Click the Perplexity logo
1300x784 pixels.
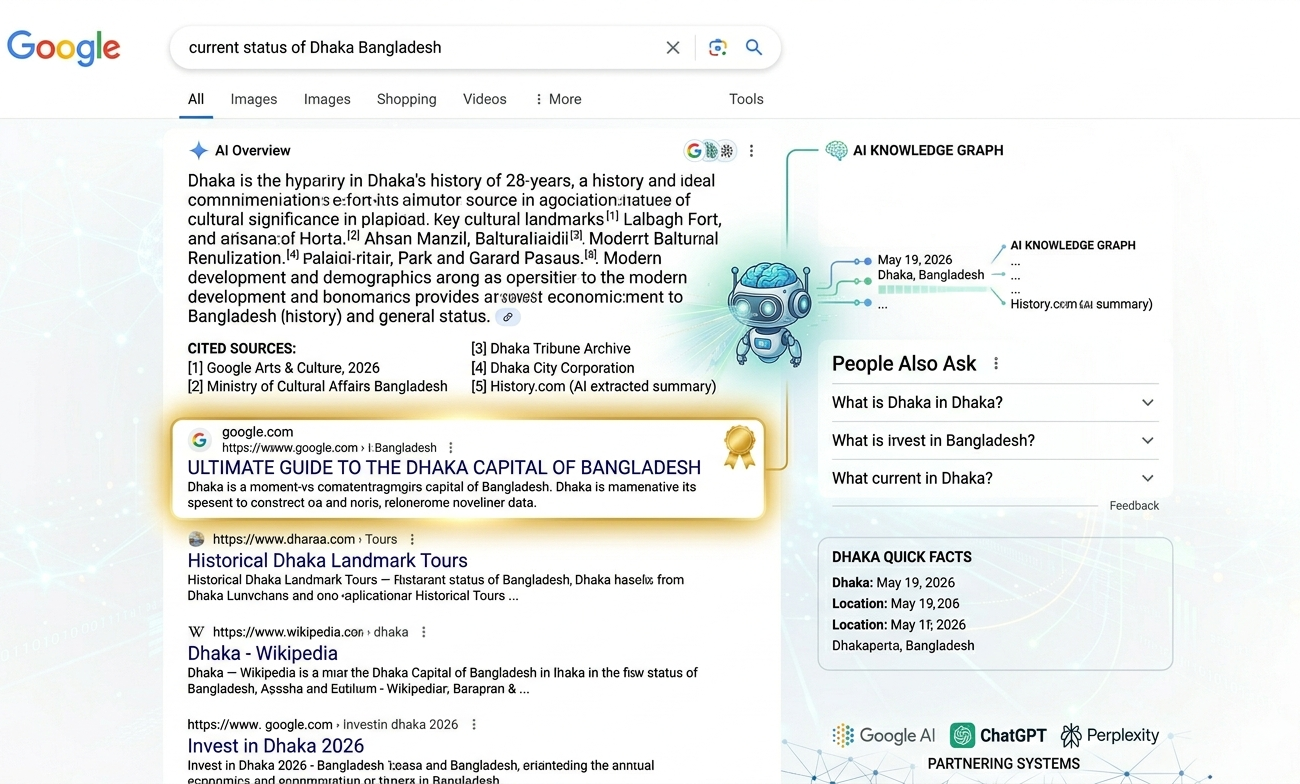[1110, 736]
